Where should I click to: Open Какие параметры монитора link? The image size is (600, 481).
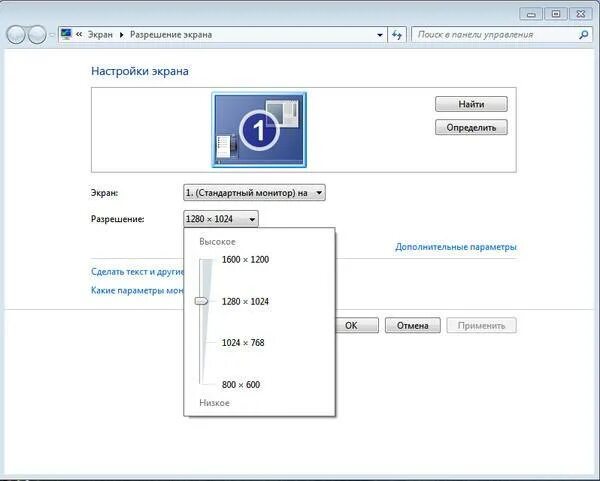(137, 290)
